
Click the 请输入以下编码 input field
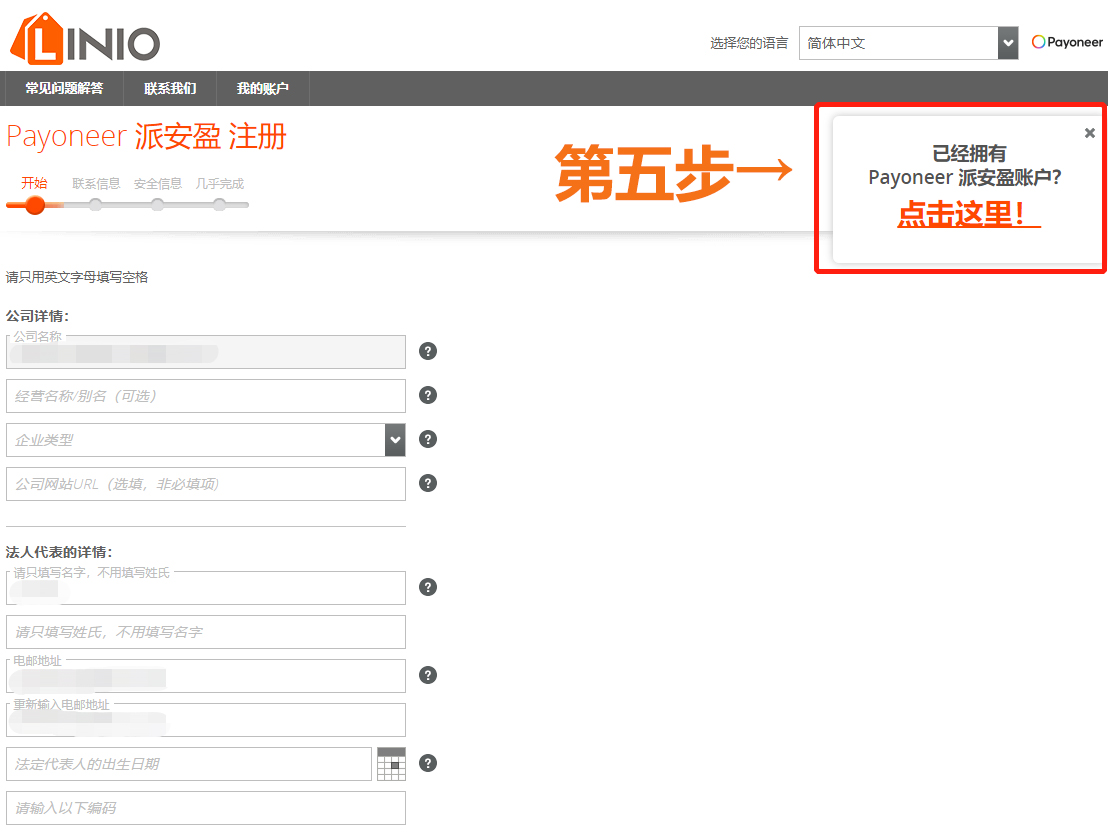[206, 808]
